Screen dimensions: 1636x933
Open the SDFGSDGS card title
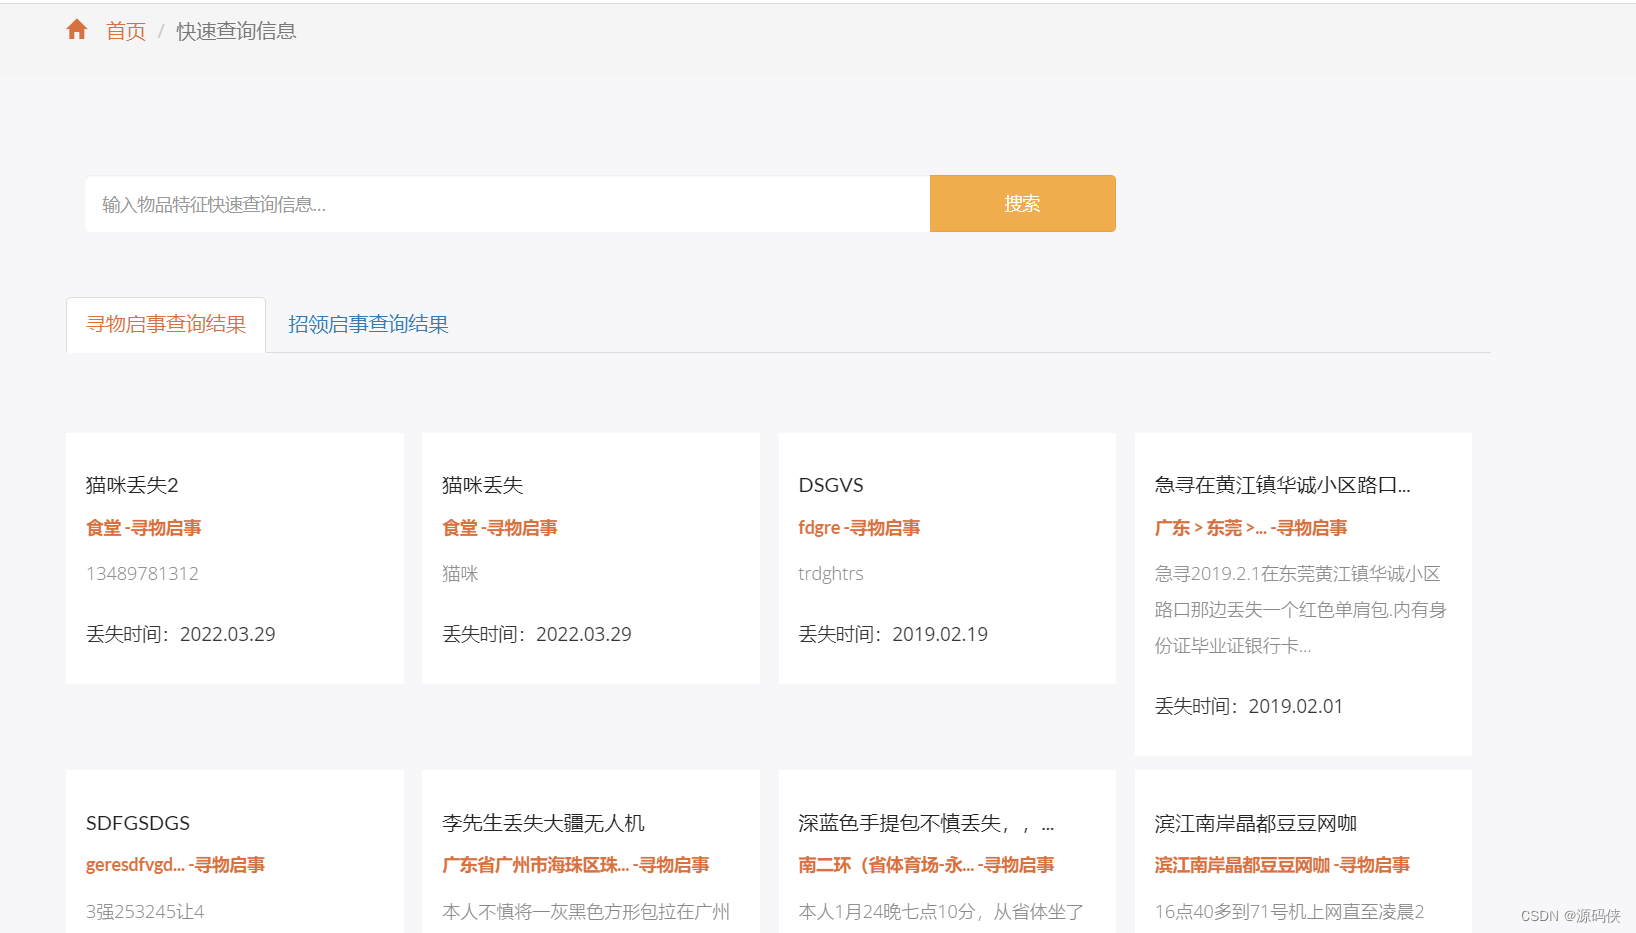(138, 823)
